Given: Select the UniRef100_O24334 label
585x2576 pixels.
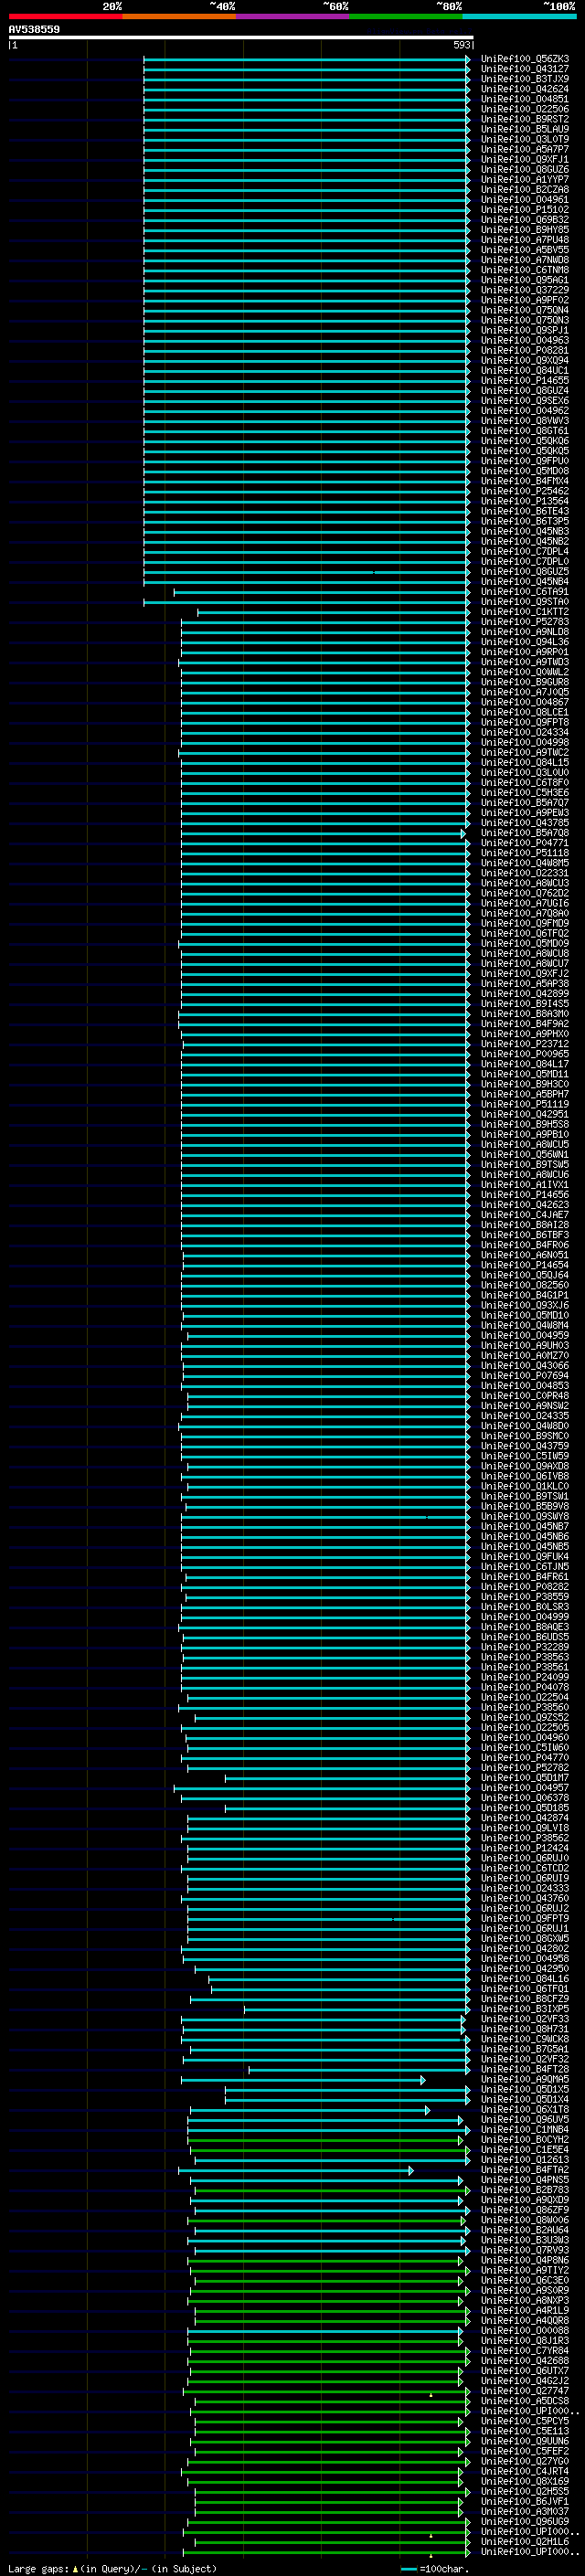Looking at the screenshot, I should click(525, 733).
